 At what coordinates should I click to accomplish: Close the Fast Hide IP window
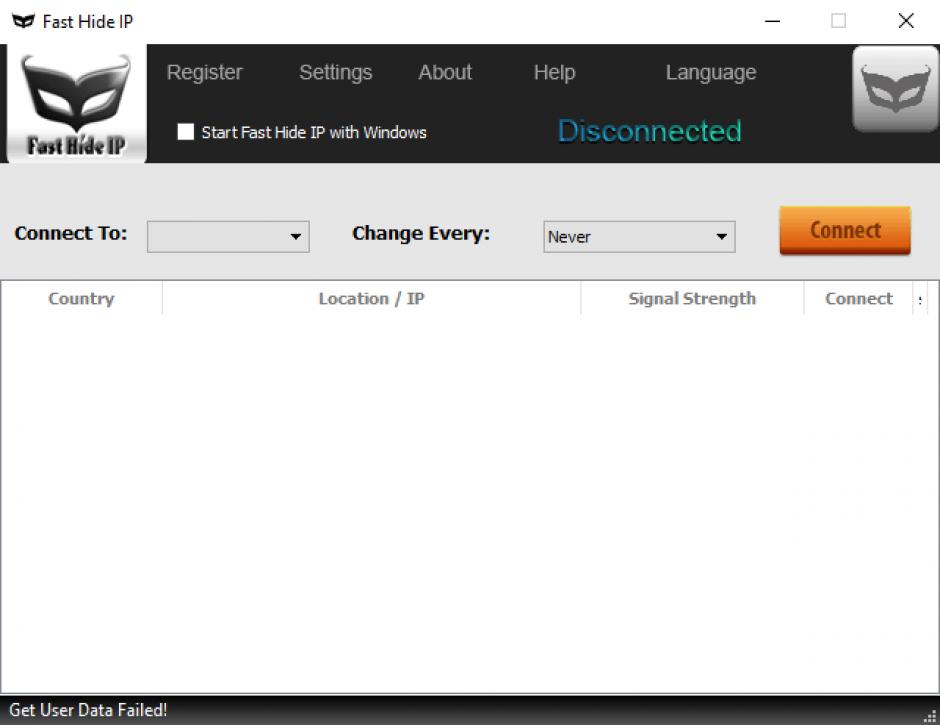(906, 21)
